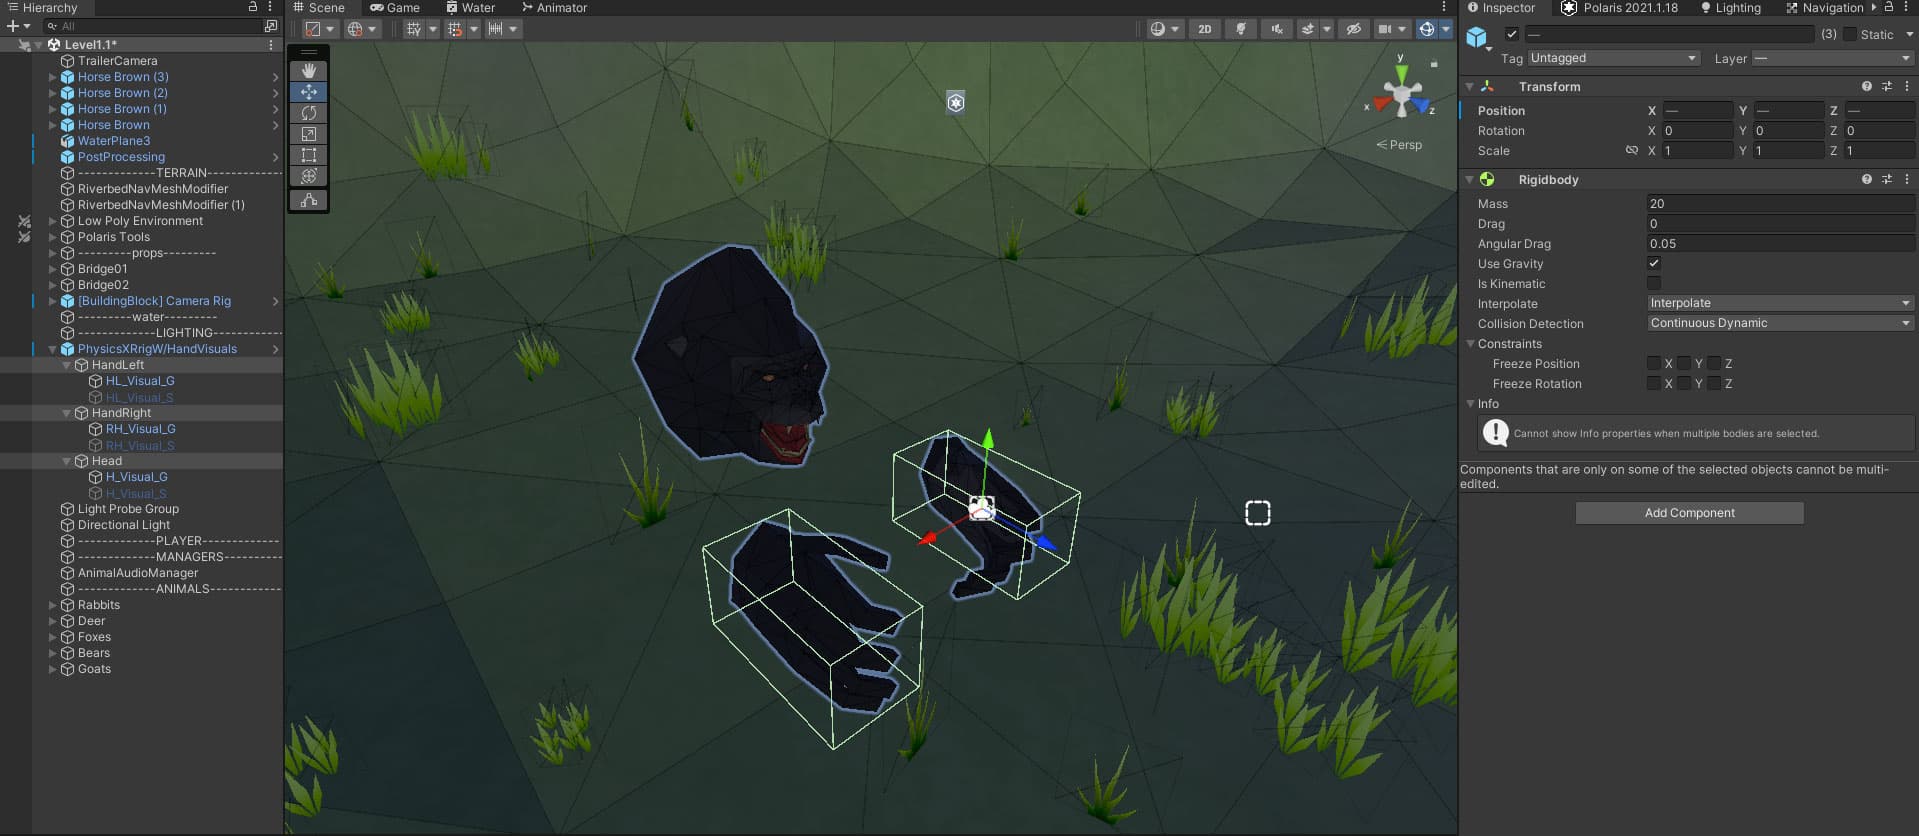The image size is (1919, 836).
Task: Open the Collision Detection dropdown
Action: point(1780,324)
